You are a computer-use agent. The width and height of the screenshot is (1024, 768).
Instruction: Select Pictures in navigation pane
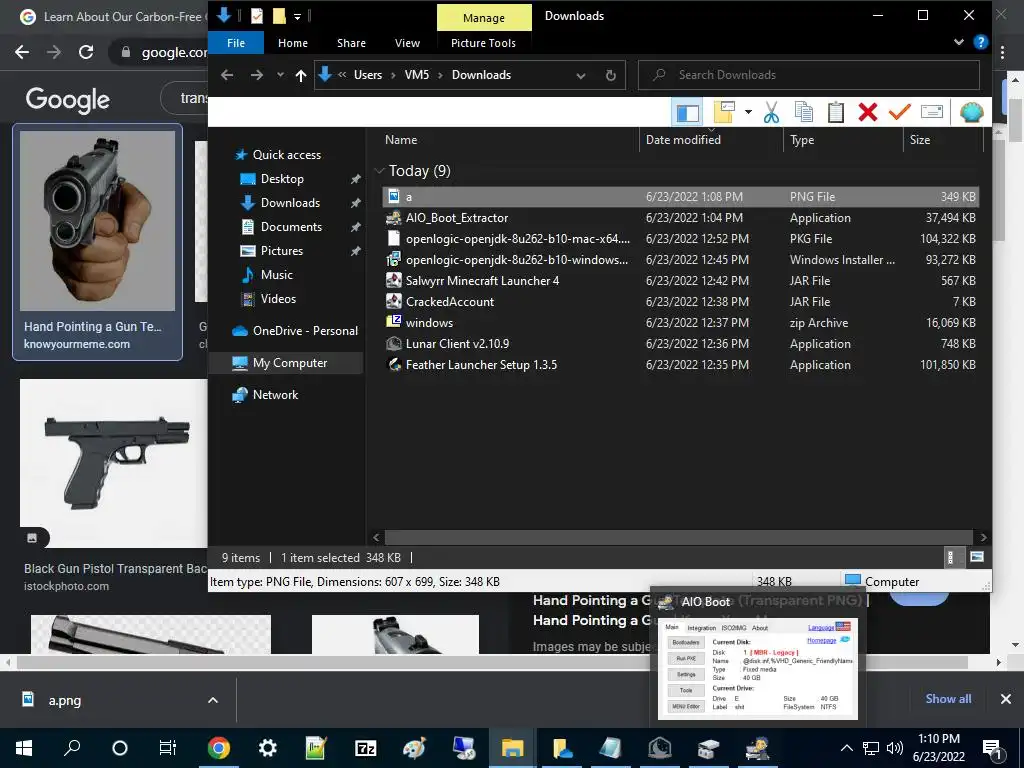(281, 251)
